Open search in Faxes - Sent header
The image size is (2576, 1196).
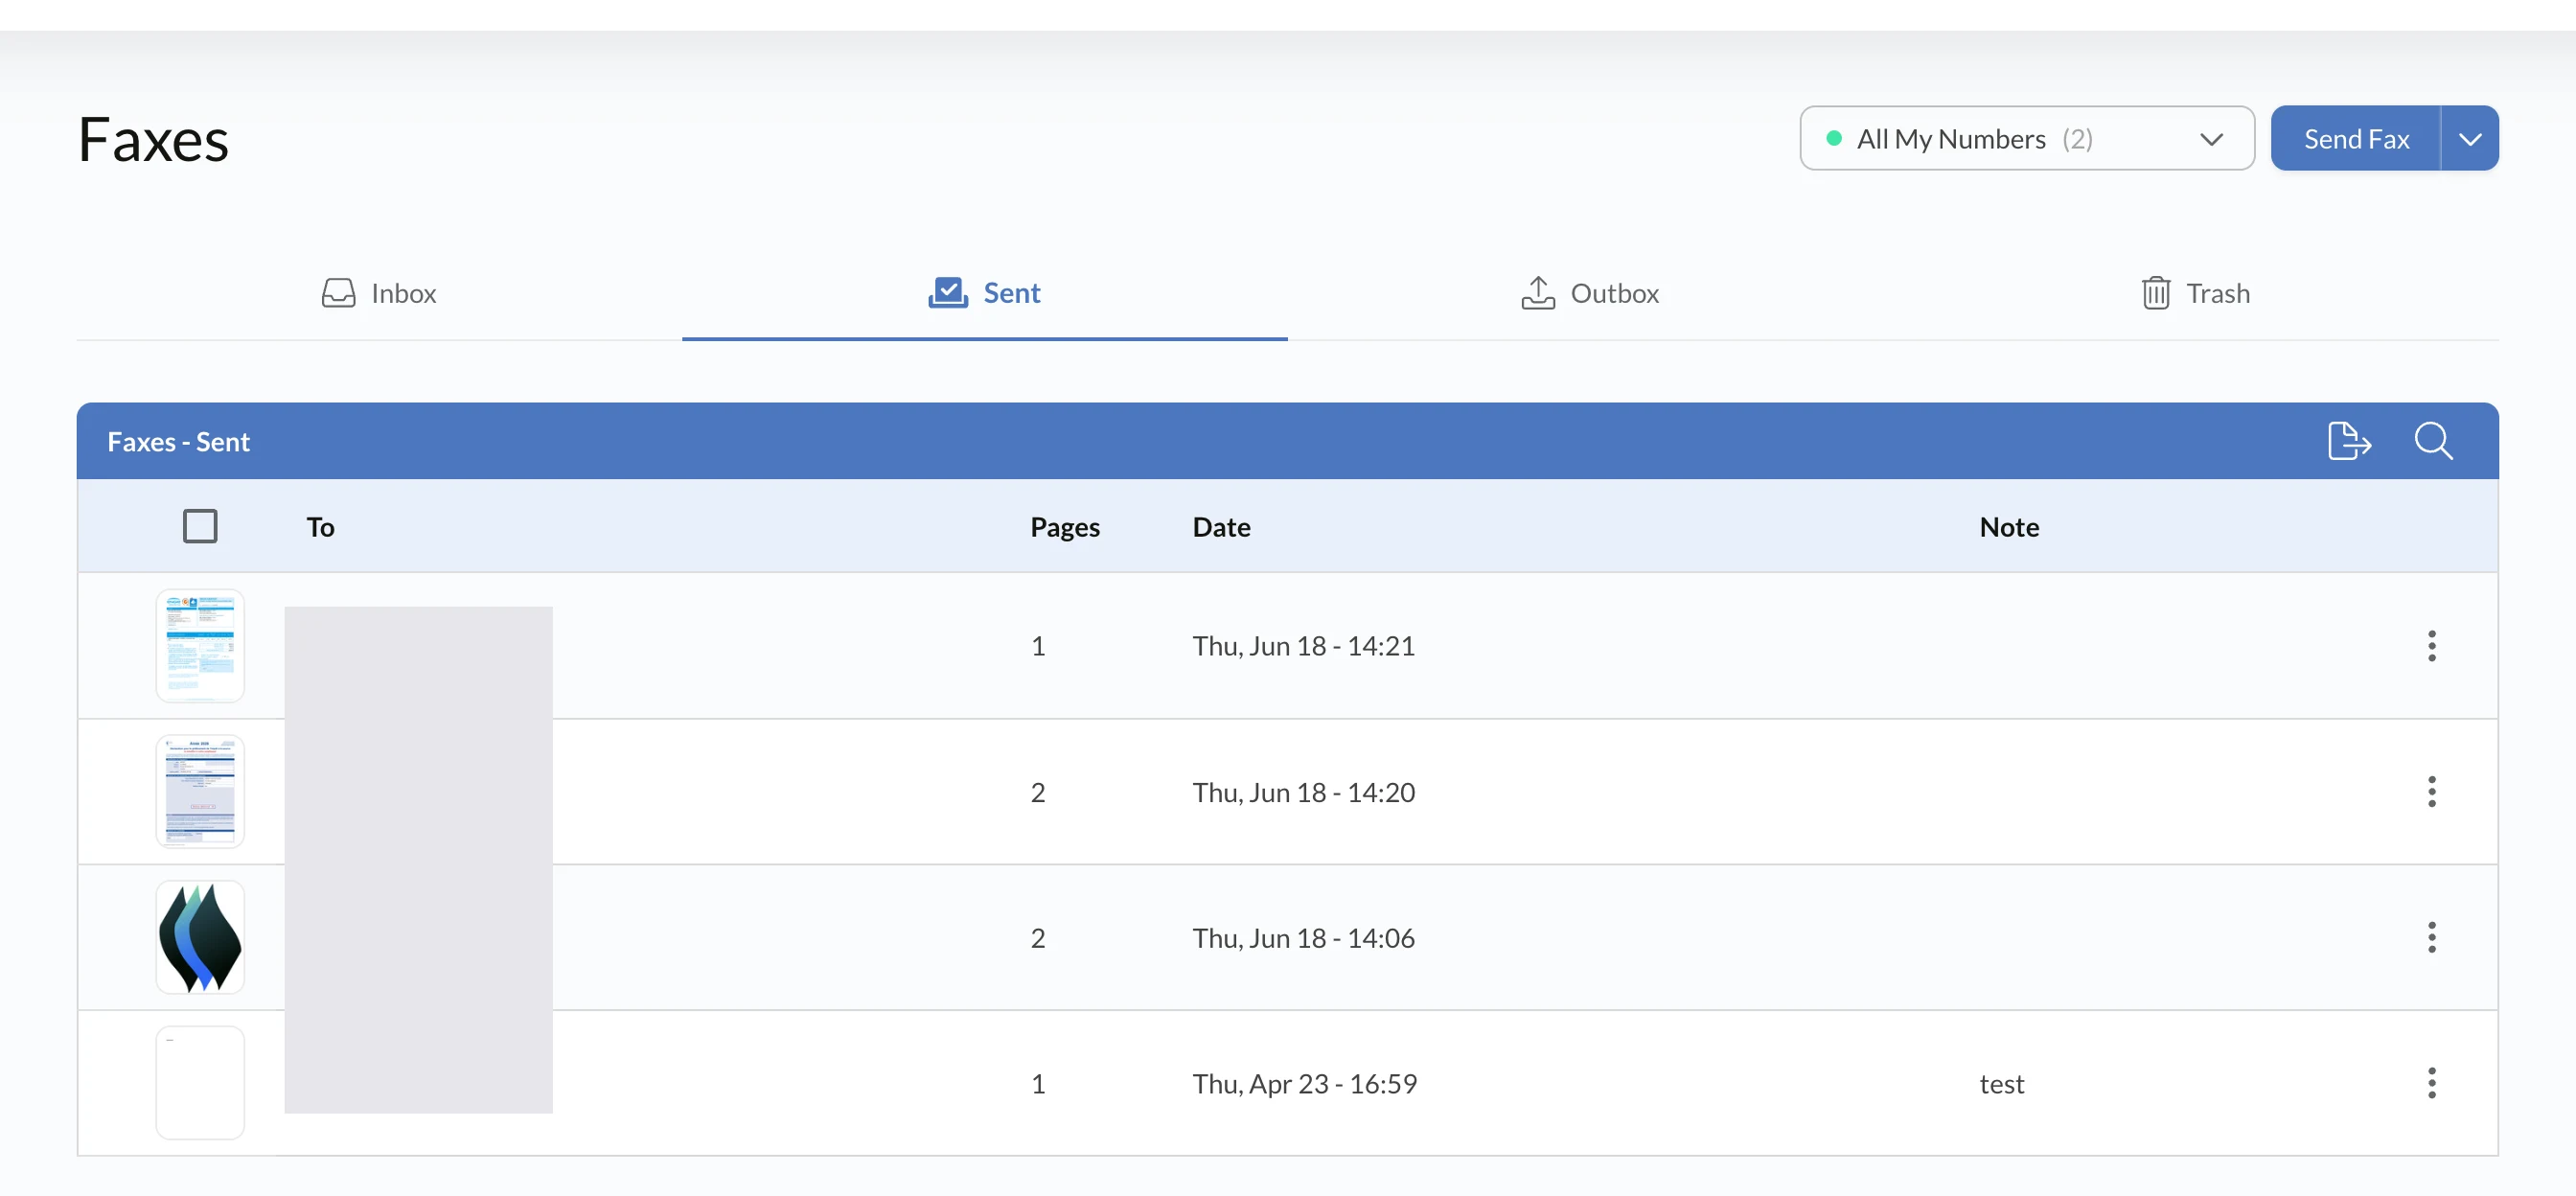tap(2433, 441)
